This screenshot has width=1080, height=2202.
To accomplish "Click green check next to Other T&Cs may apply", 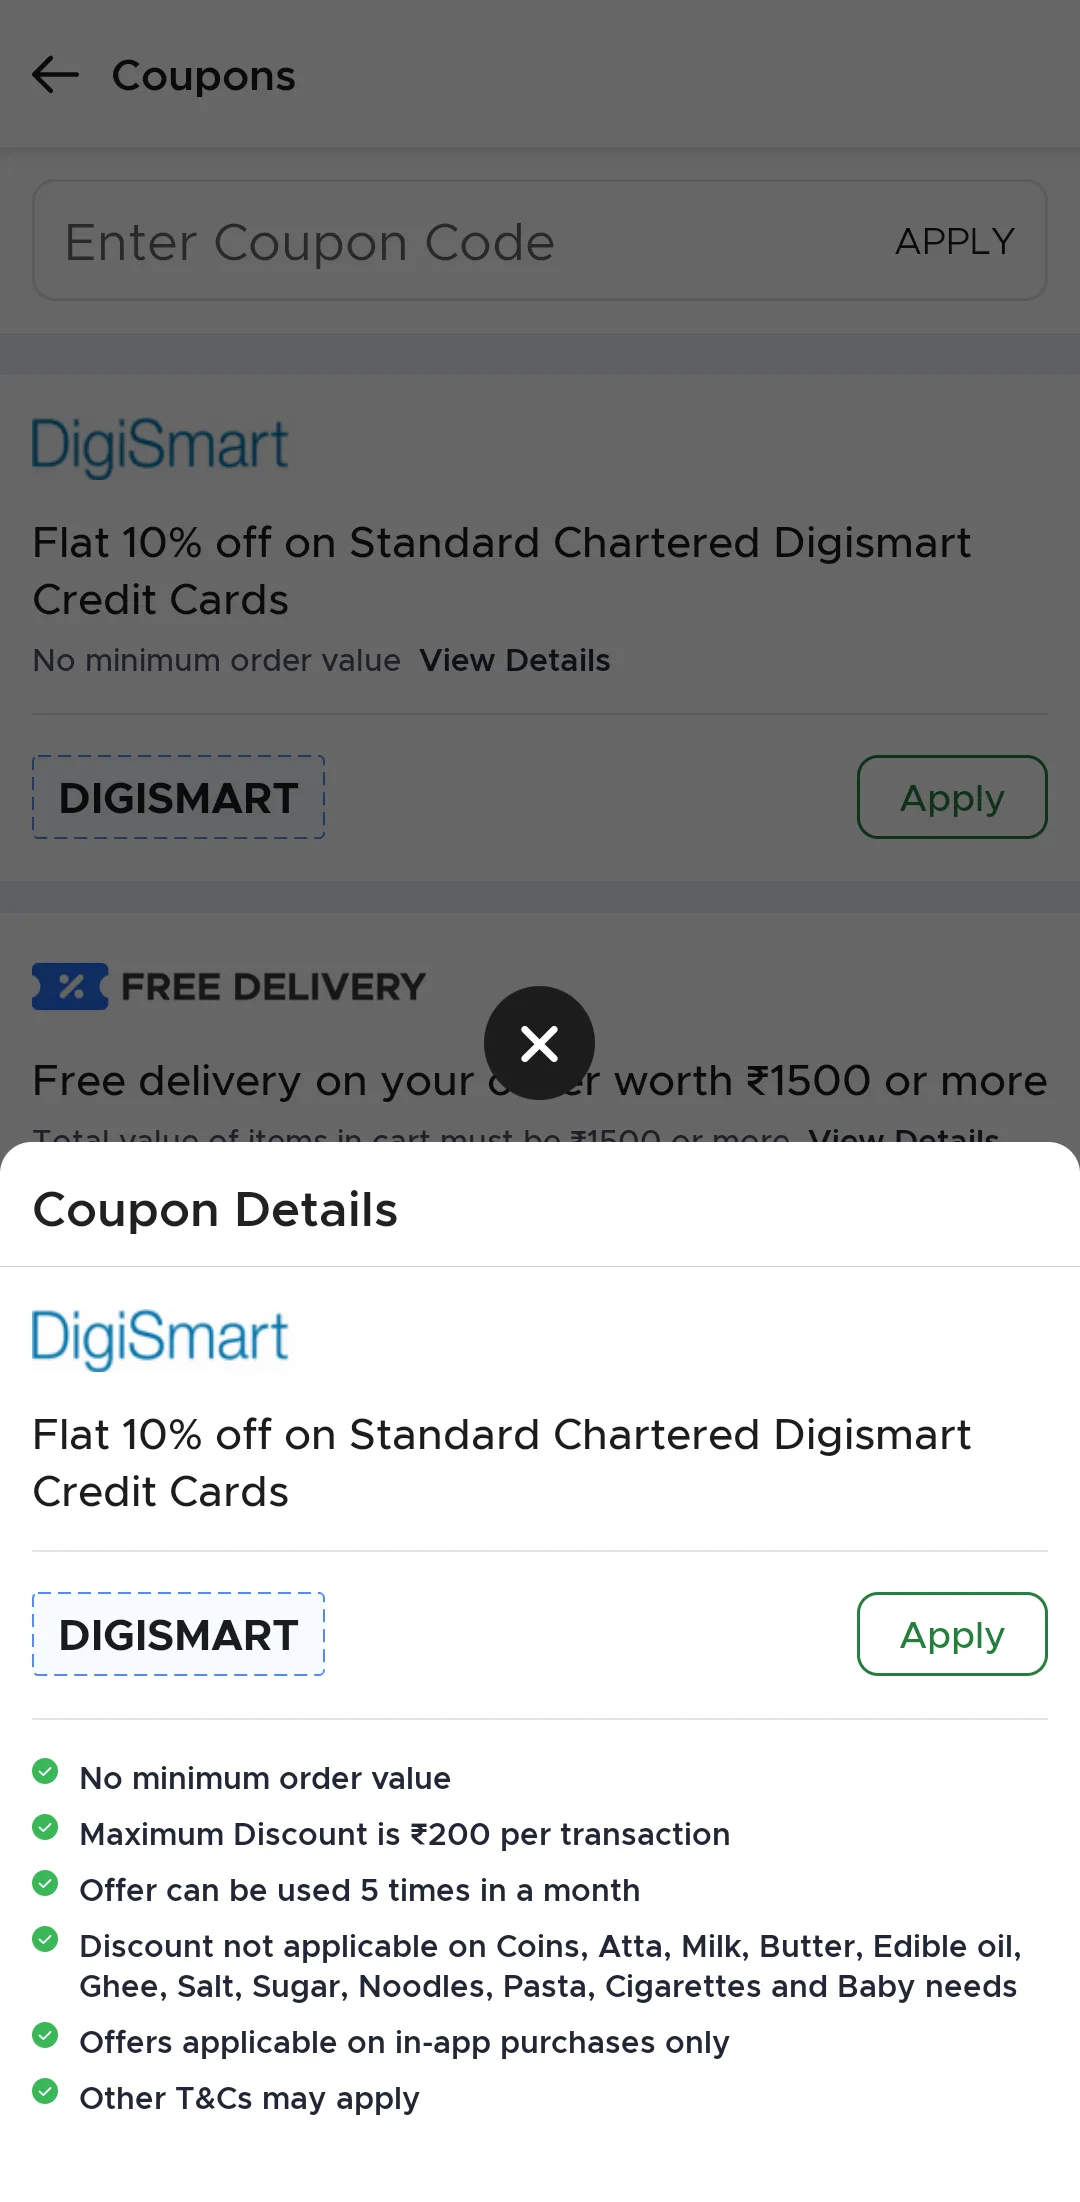I will tap(45, 2092).
